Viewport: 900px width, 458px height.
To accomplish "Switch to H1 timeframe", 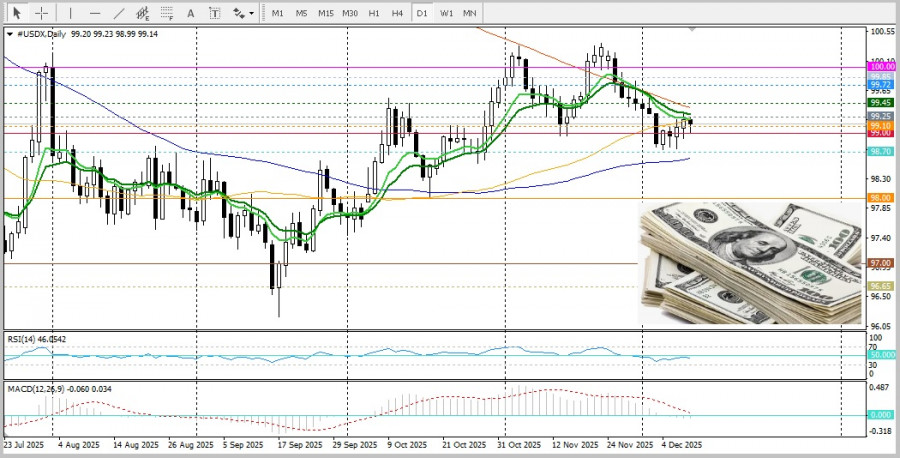I will [x=374, y=13].
